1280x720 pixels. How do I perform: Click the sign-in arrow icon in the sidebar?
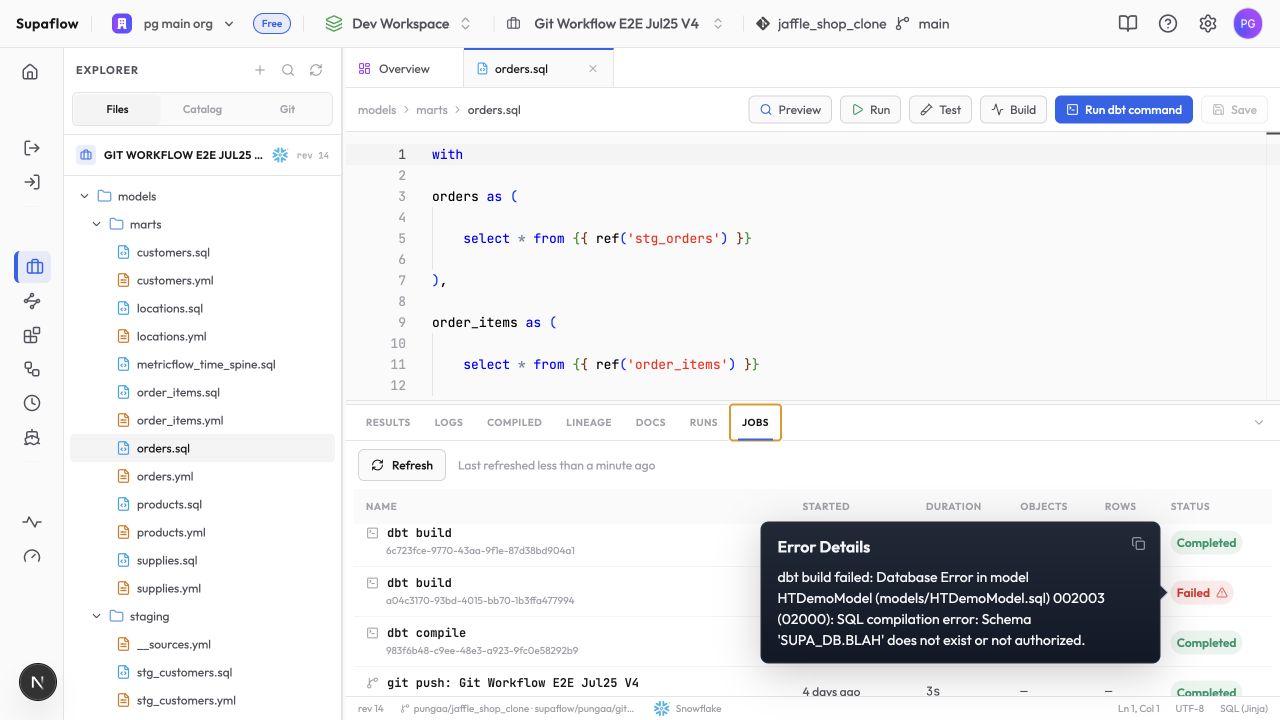(31, 182)
